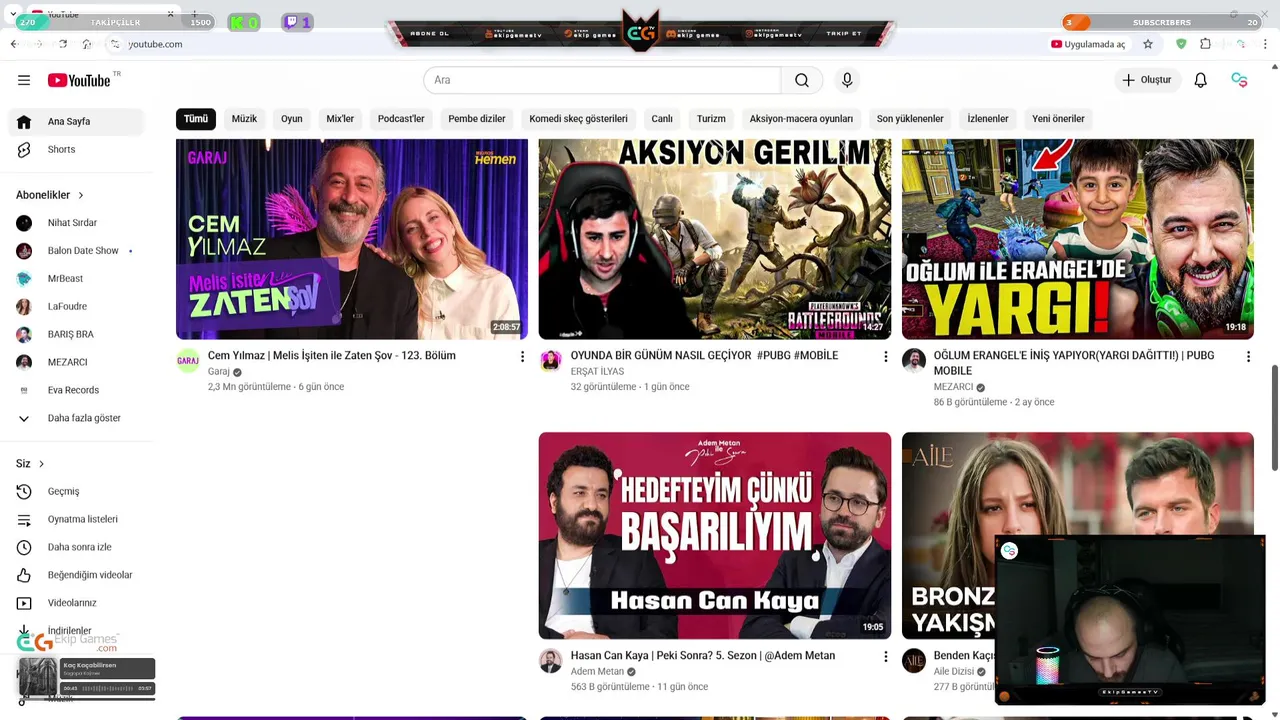Image resolution: width=1280 pixels, height=720 pixels.
Task: Open the PUBG Aksiyon Gerilim thumbnail
Action: coord(715,239)
